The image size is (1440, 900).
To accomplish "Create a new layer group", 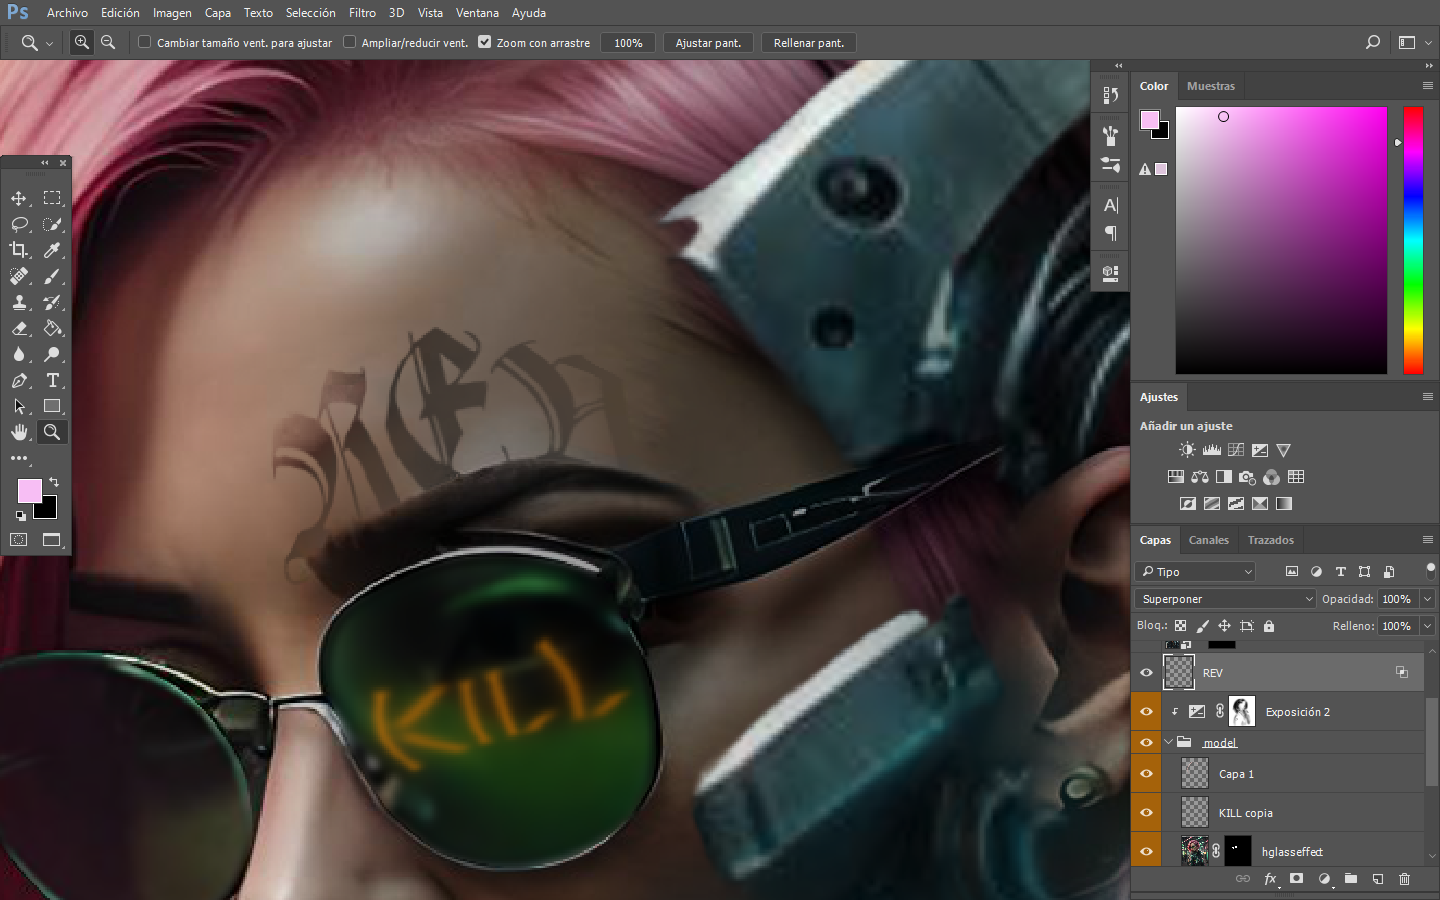I will (1350, 879).
